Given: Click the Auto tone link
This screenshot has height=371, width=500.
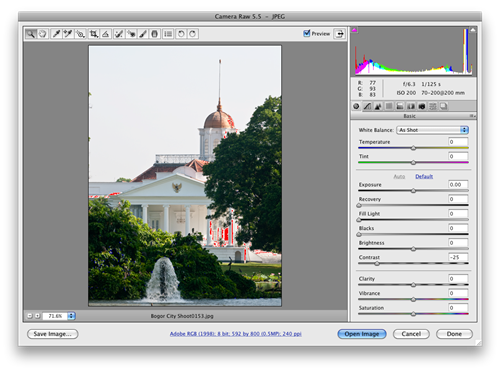Looking at the screenshot, I should click(x=399, y=176).
